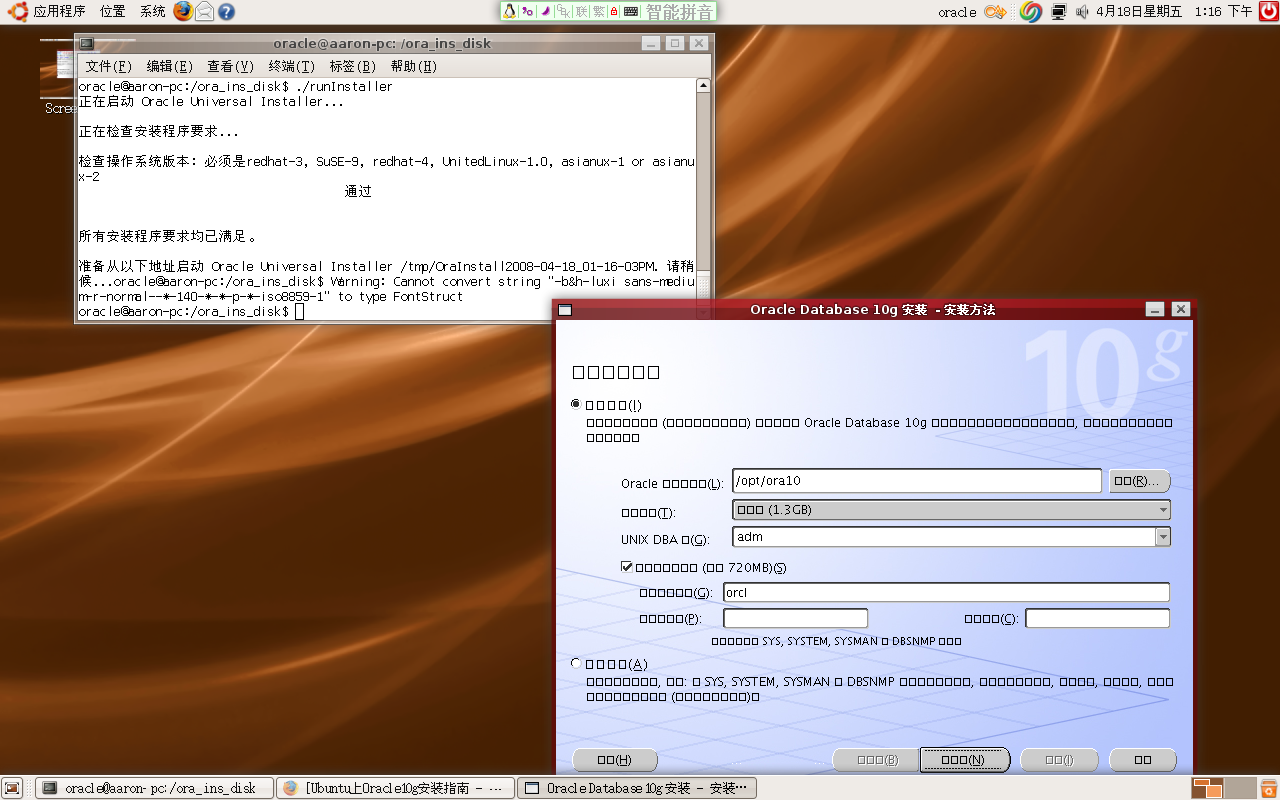The image size is (1280, 800).
Task: Click the oracle user switcher in panel
Action: 957,12
